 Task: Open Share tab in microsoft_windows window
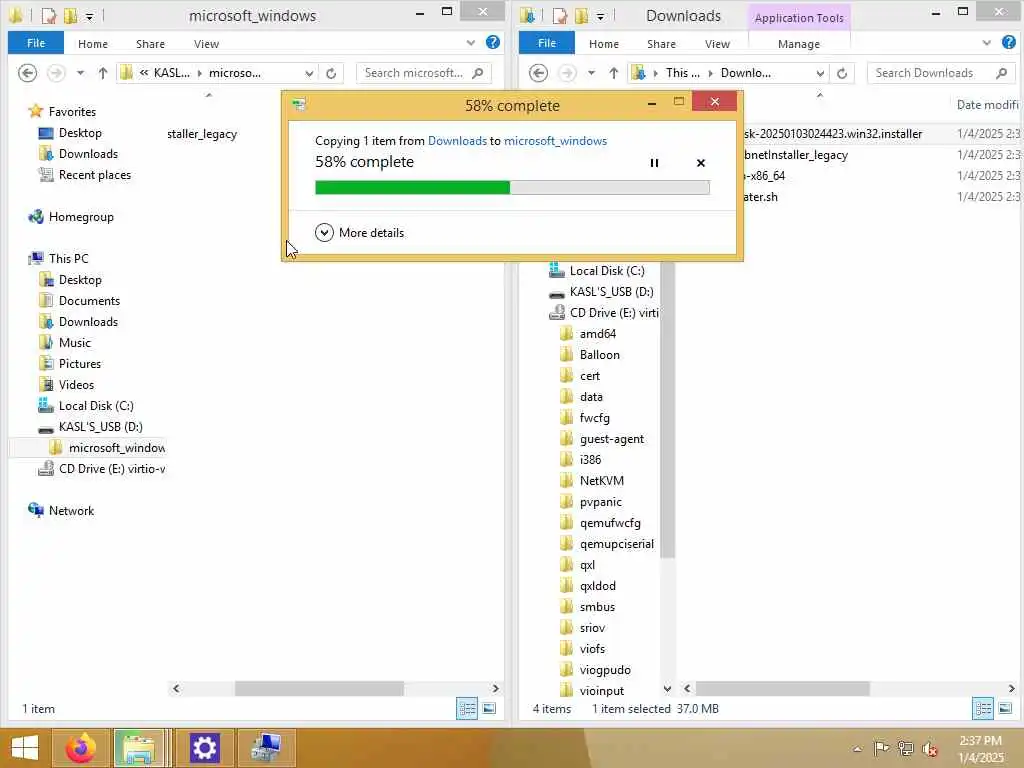(150, 44)
